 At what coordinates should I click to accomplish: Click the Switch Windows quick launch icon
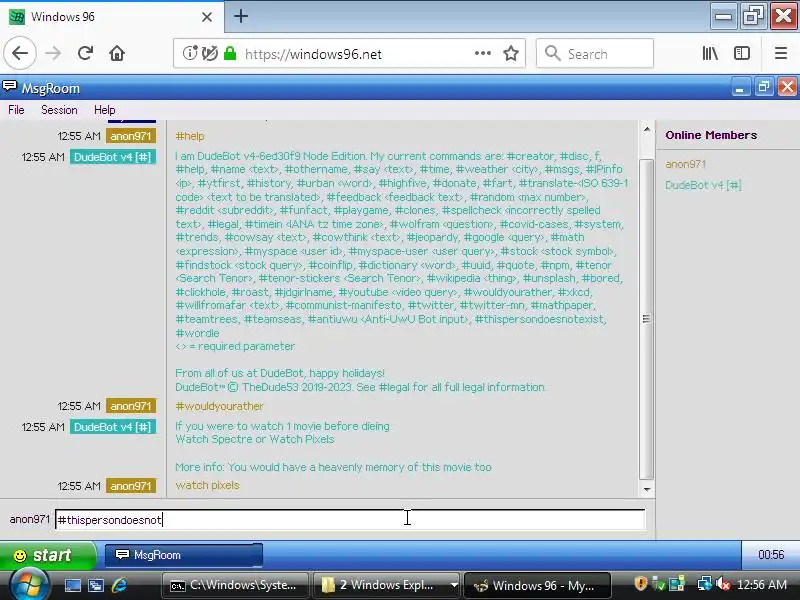click(x=95, y=585)
